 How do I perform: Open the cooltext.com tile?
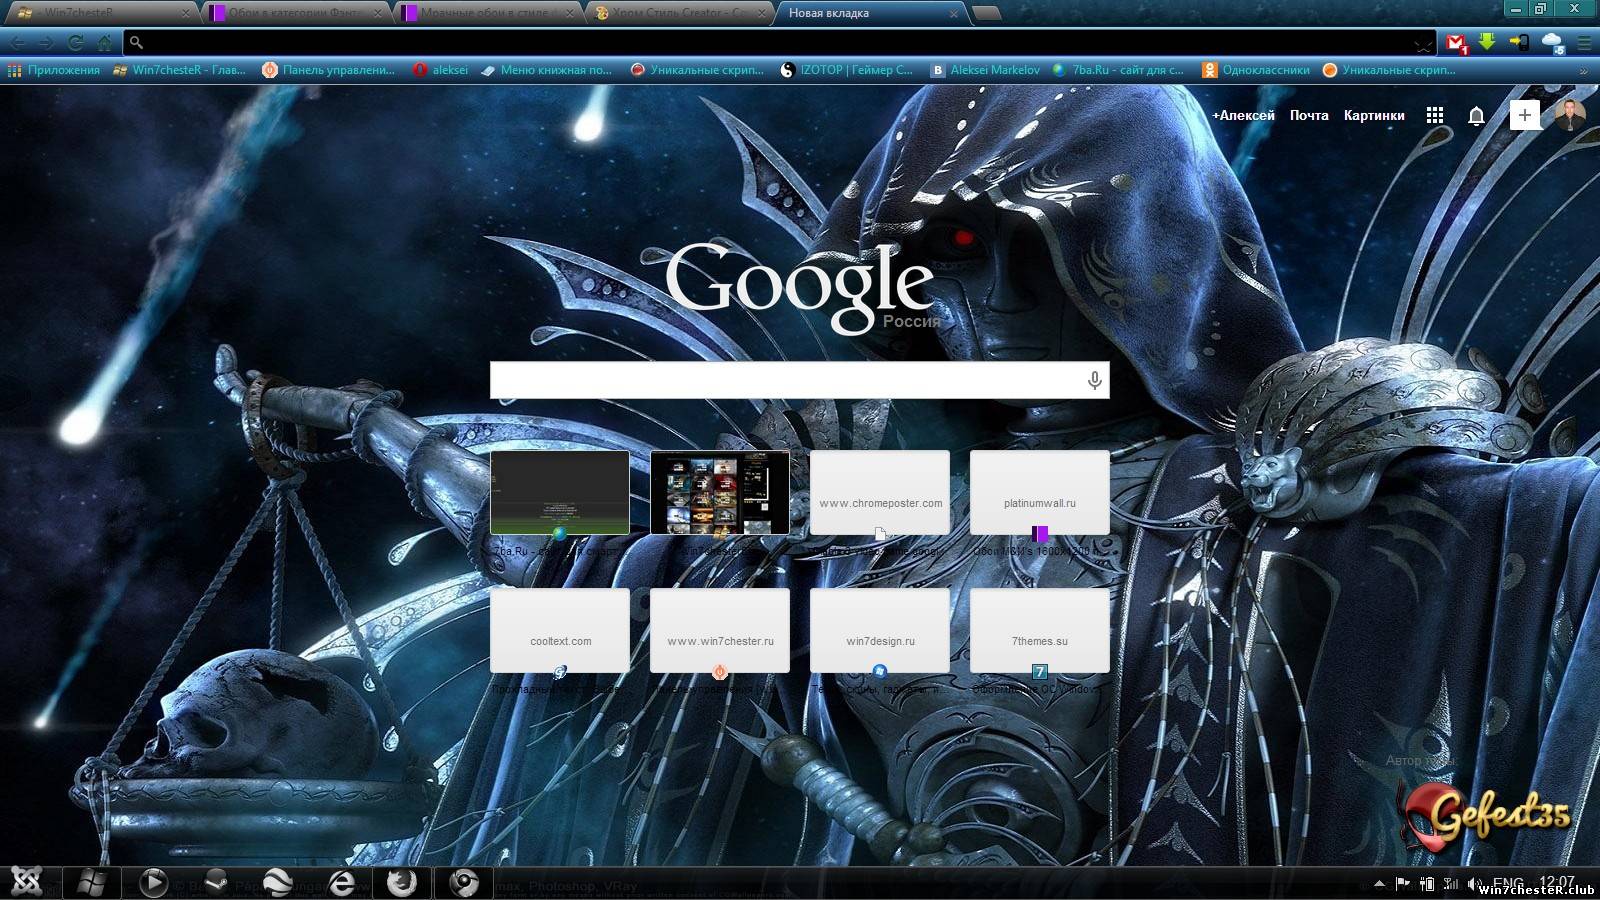[560, 630]
